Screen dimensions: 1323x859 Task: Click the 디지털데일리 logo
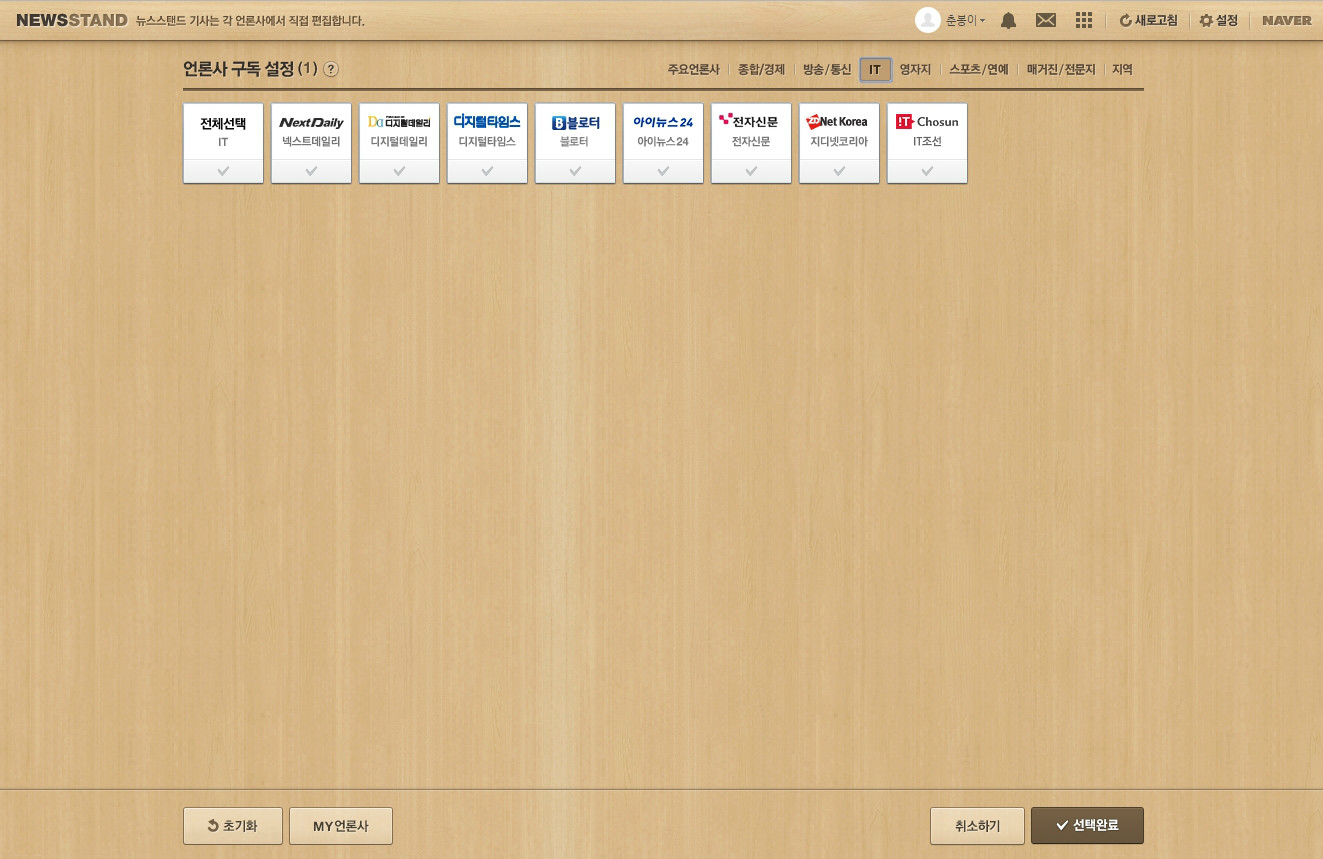399,122
